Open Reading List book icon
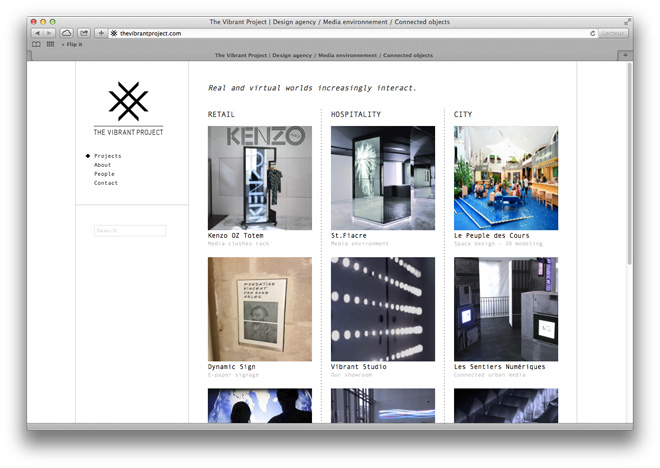Viewport: 660px width, 468px height. [37, 44]
